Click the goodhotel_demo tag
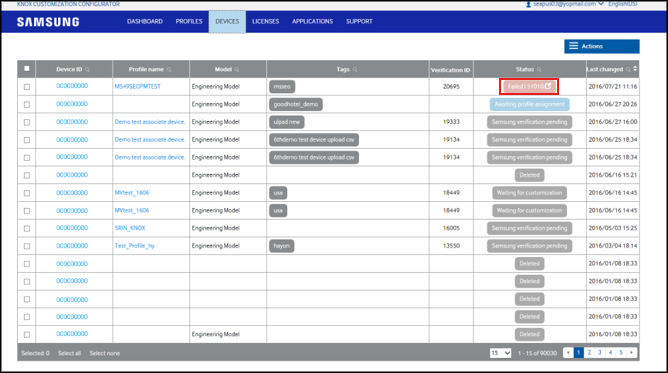 tap(296, 104)
